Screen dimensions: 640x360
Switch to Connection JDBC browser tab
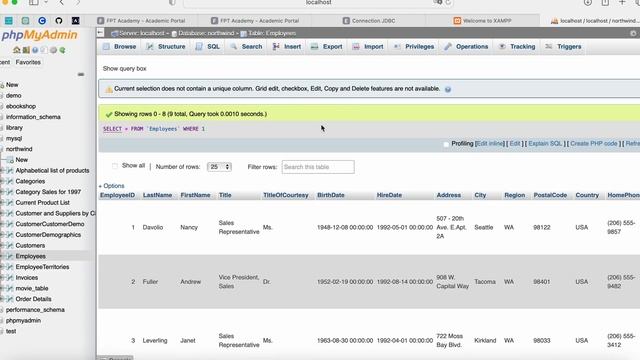click(369, 20)
